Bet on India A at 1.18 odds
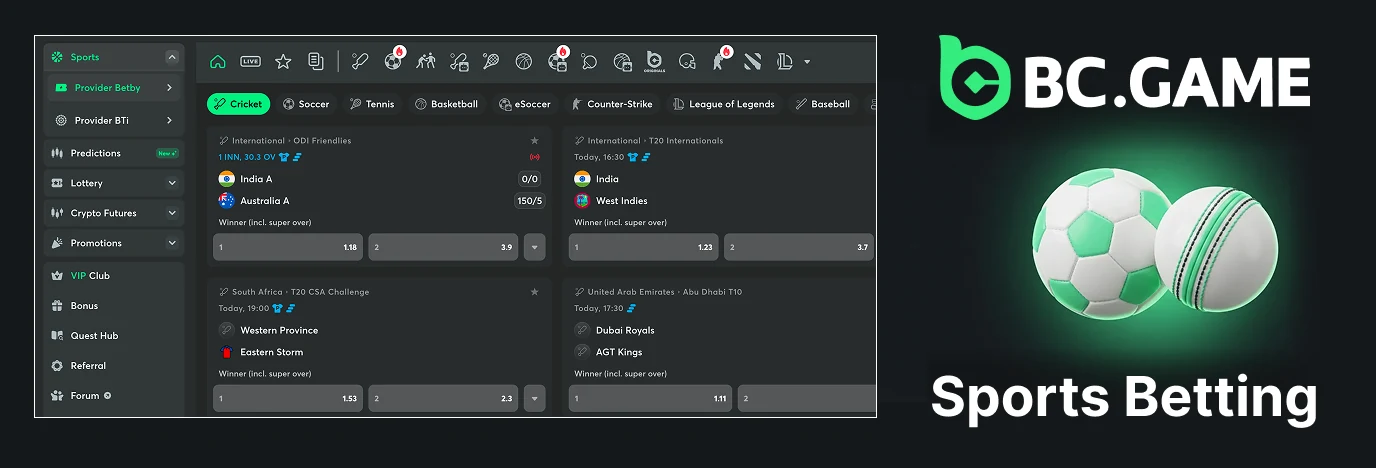This screenshot has width=1376, height=468. pyautogui.click(x=288, y=247)
